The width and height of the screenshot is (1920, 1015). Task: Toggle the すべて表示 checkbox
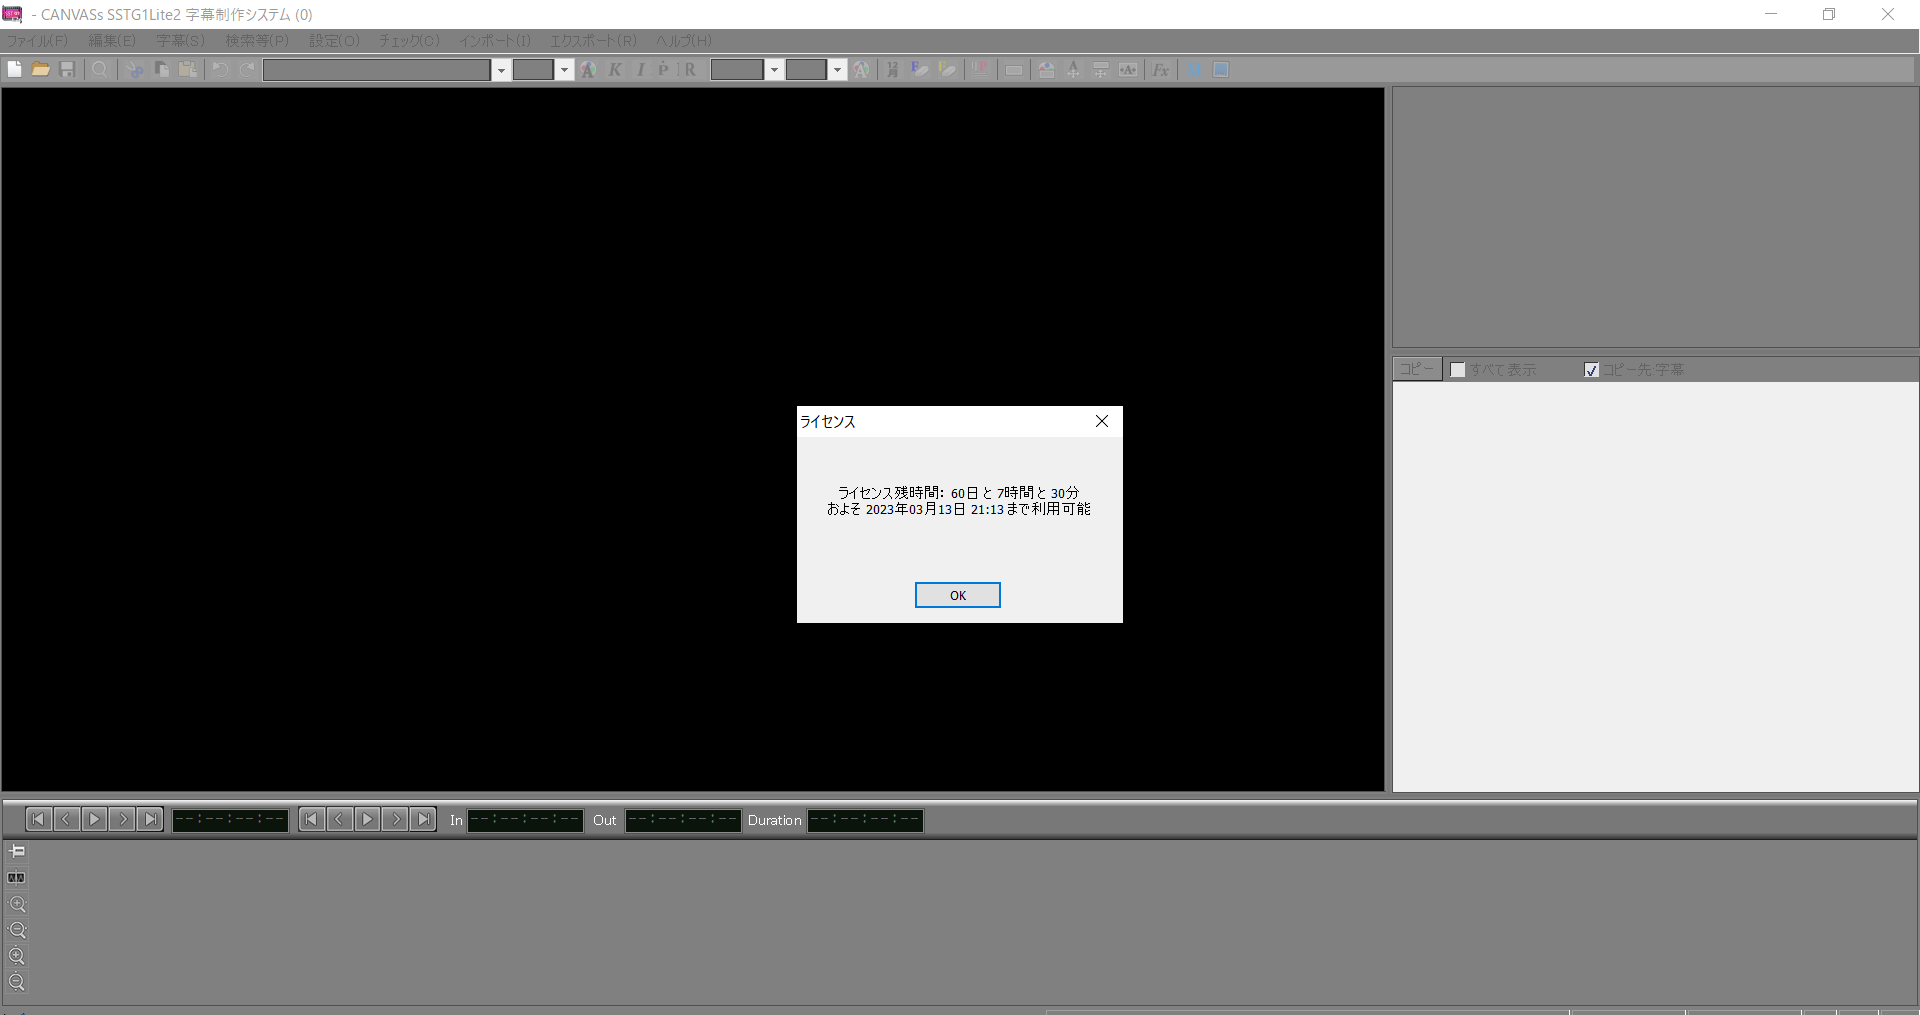[x=1458, y=370]
